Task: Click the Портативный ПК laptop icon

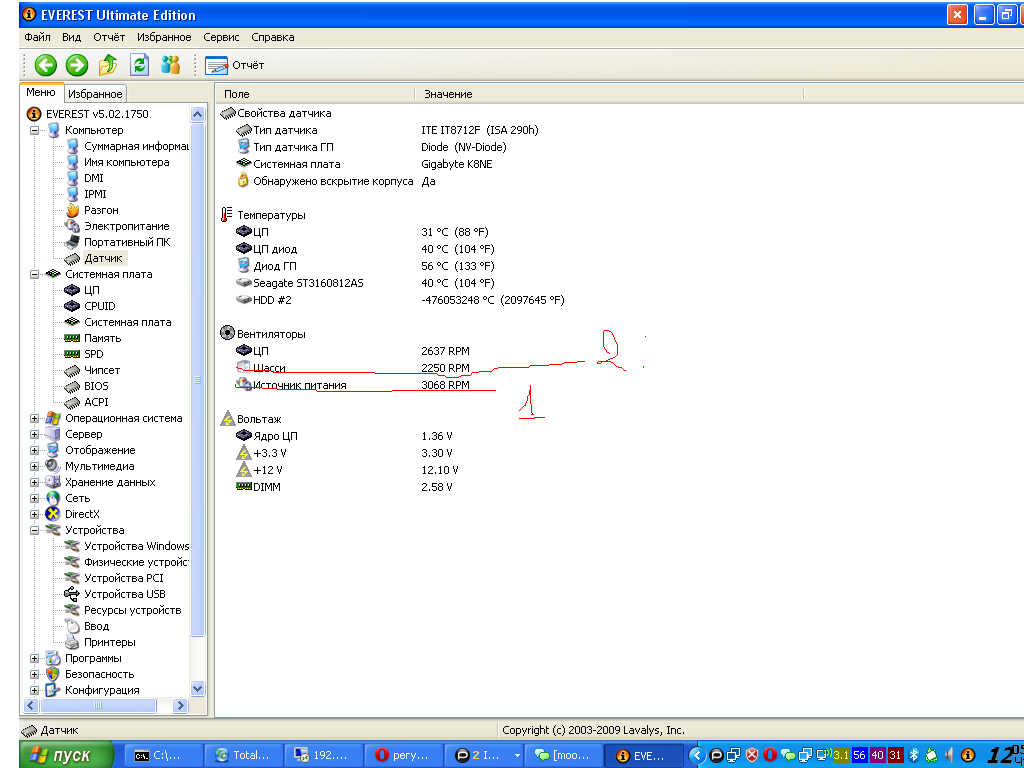Action: [72, 242]
